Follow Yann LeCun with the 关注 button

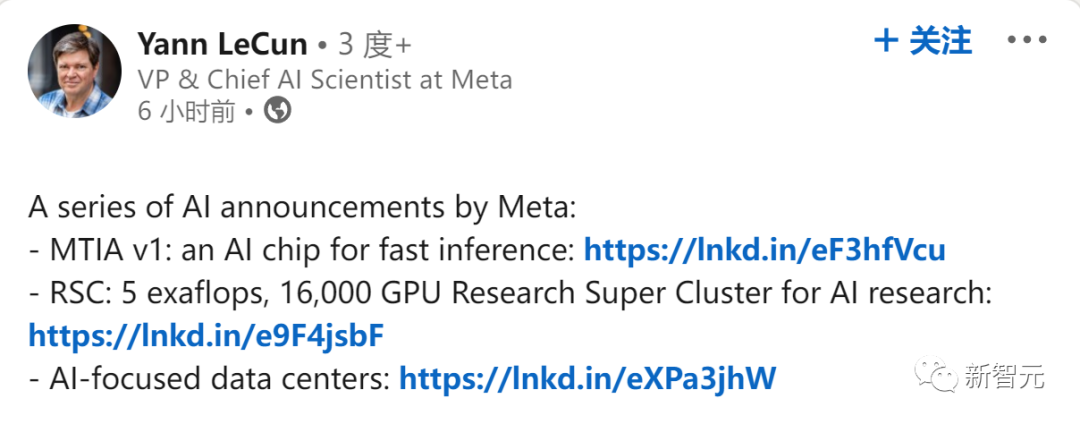(x=922, y=41)
